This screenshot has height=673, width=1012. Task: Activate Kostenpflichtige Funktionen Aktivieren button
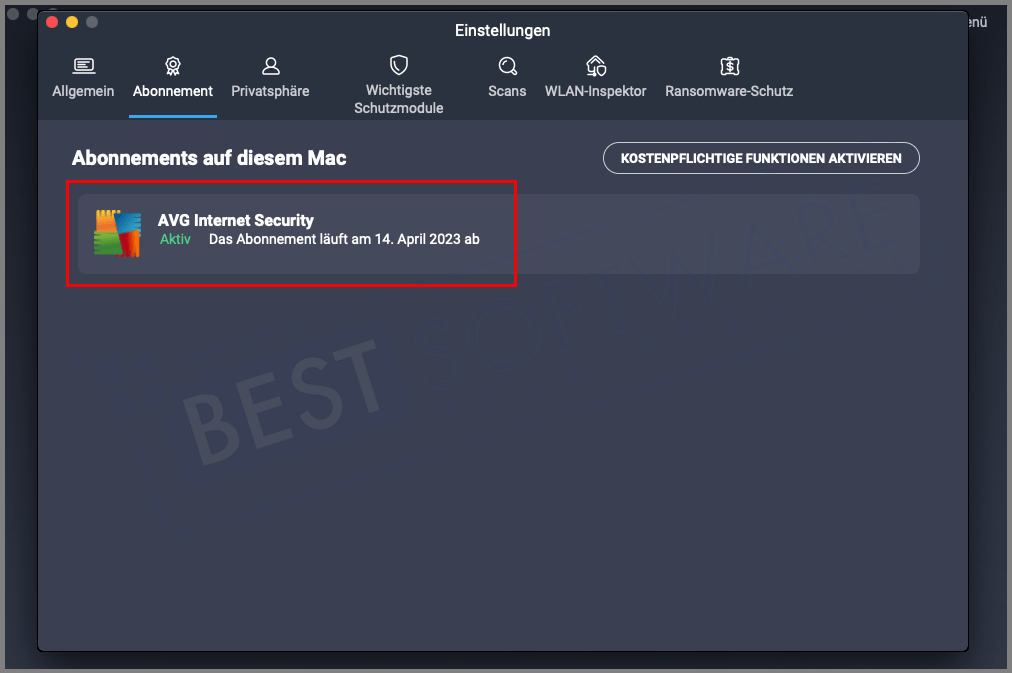point(761,157)
